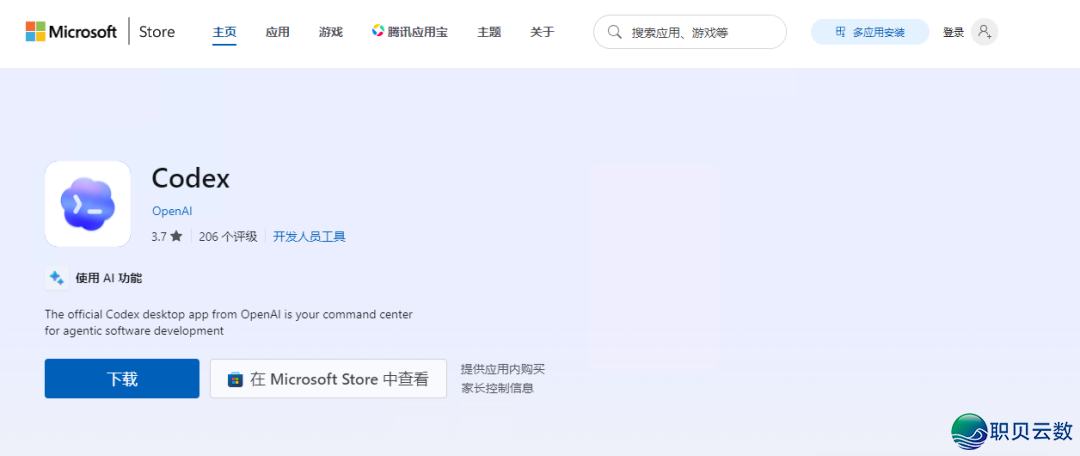Click 在 Microsoft Store 中查看 button
Viewport: 1080px width, 456px height.
[x=329, y=379]
